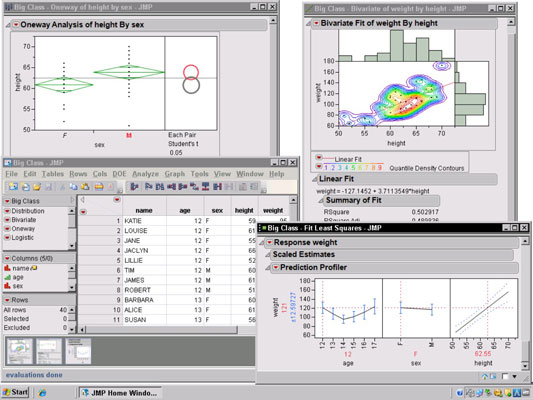Click the Fit Model analysis toolbar icon

(171, 186)
